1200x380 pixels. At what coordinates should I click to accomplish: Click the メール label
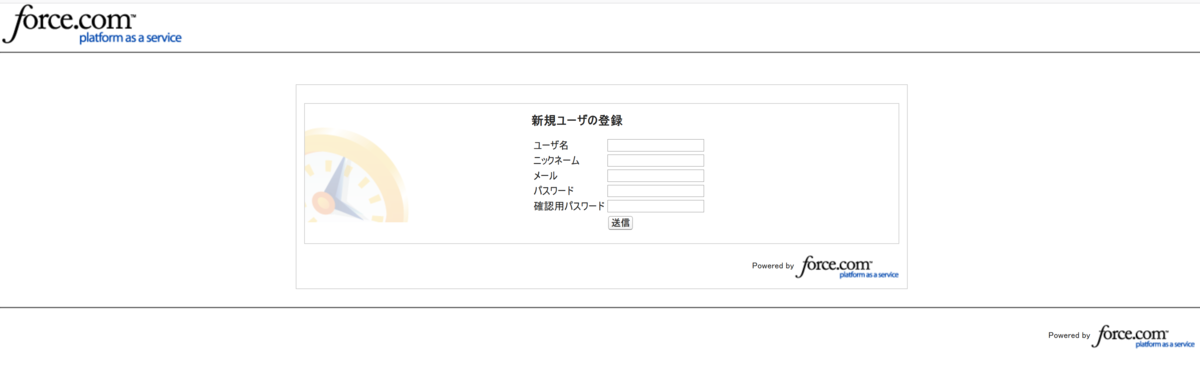coord(545,176)
